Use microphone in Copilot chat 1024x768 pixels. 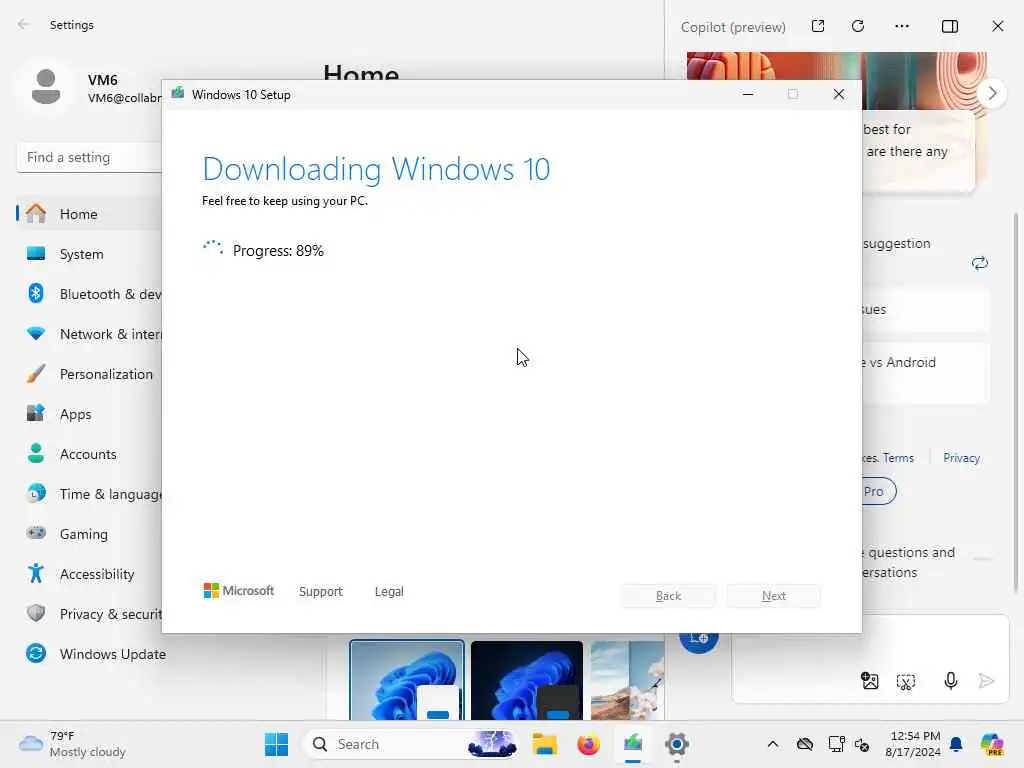pyautogui.click(x=951, y=681)
